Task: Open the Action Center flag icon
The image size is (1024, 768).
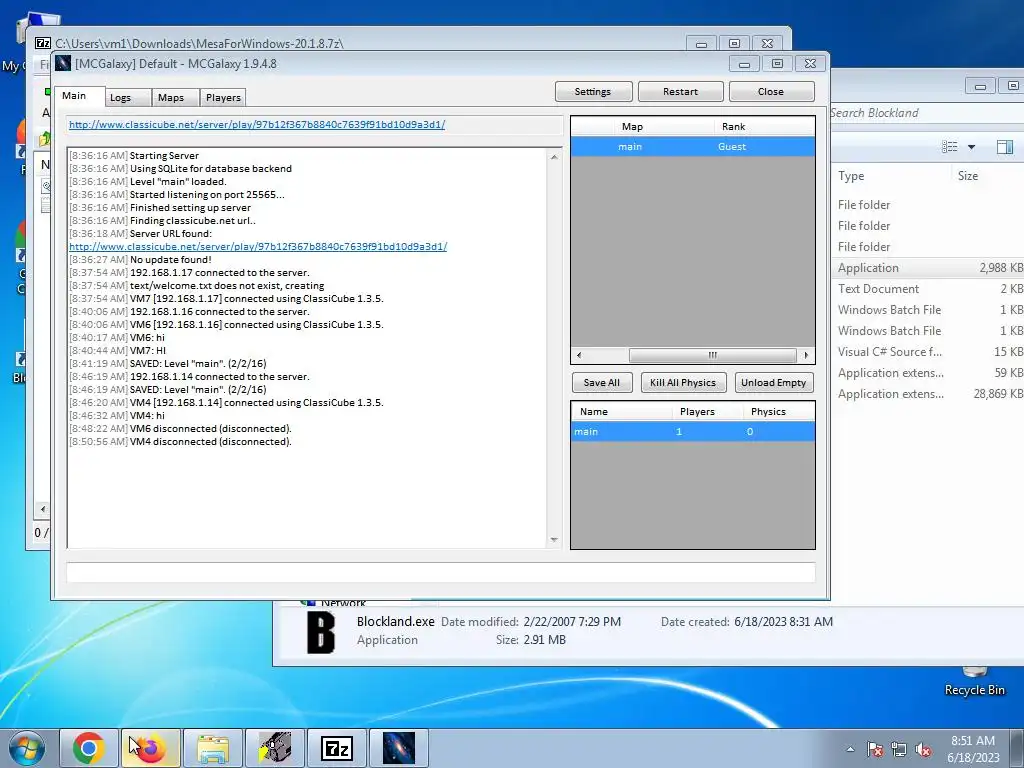Action: (875, 749)
